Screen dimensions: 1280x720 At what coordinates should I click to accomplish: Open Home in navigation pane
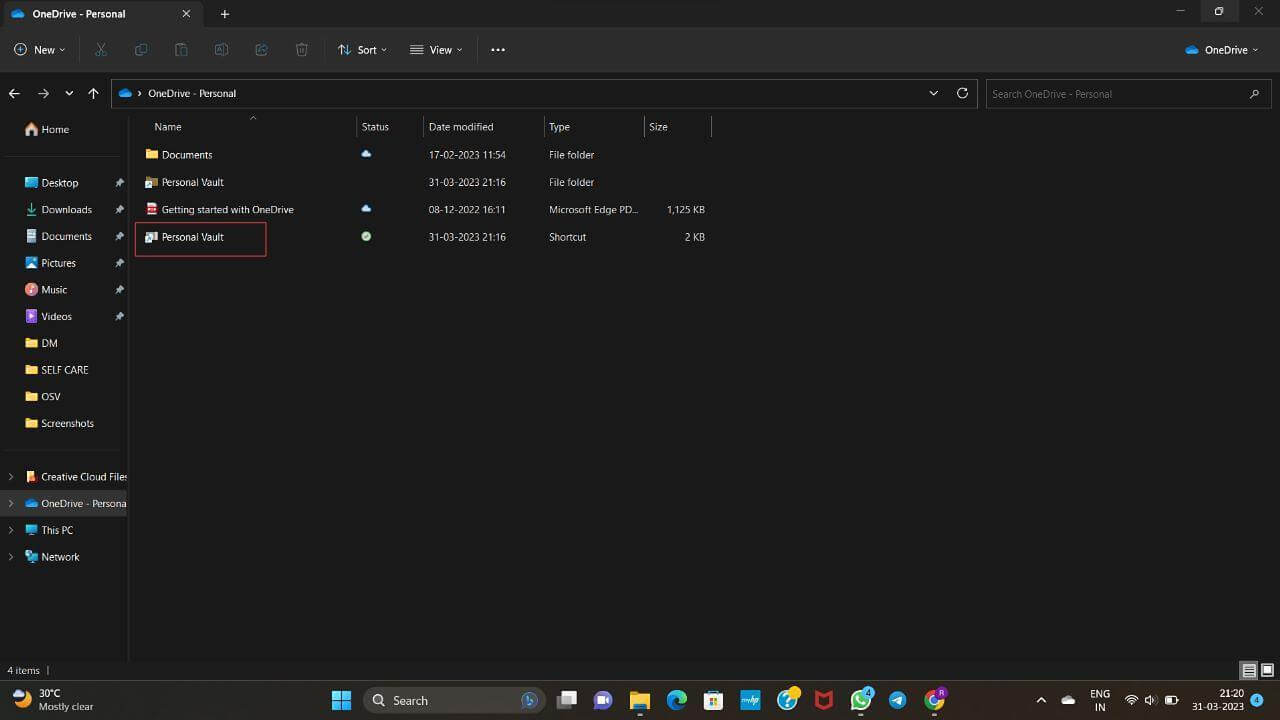click(47, 129)
